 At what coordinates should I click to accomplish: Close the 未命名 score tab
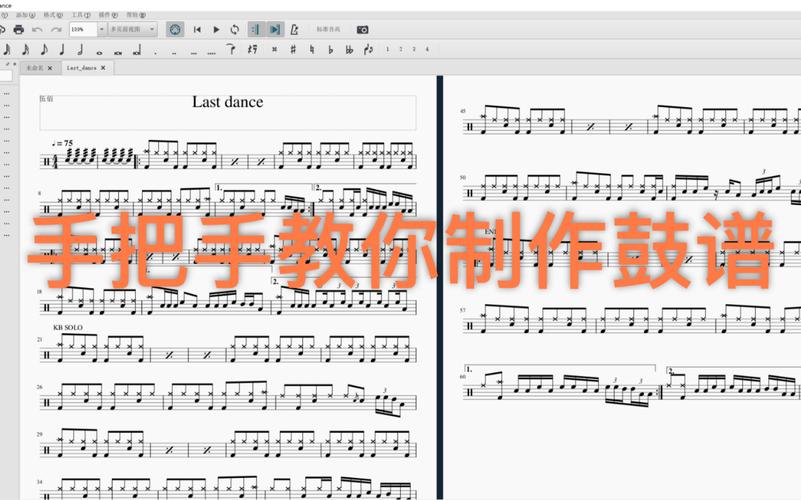tap(50, 68)
